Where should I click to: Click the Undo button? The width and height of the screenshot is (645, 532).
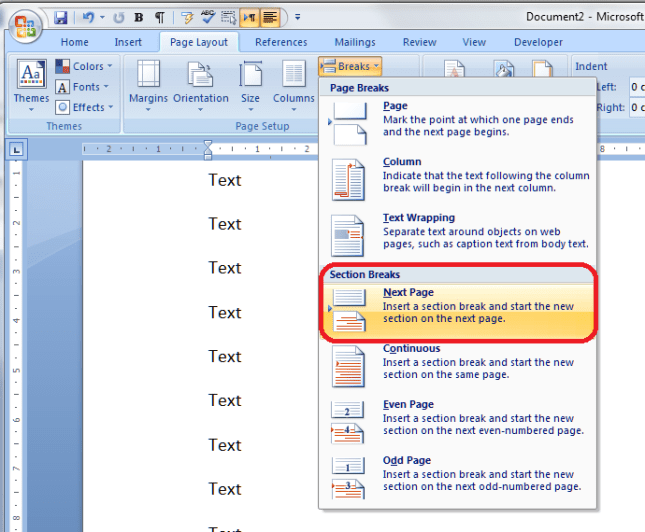pos(86,18)
